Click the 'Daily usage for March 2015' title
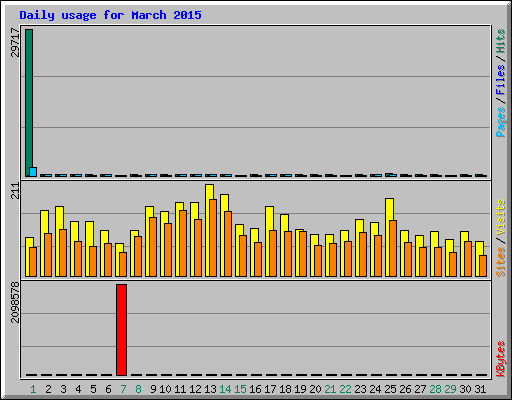 (110, 15)
